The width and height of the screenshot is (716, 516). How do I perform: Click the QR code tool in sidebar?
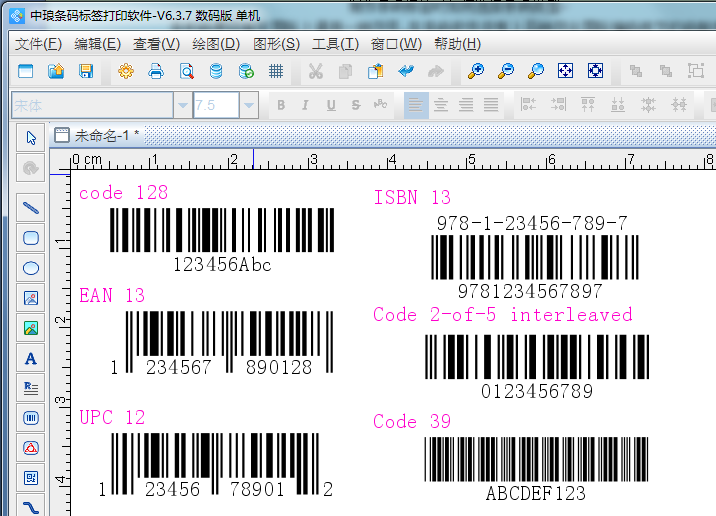31,478
